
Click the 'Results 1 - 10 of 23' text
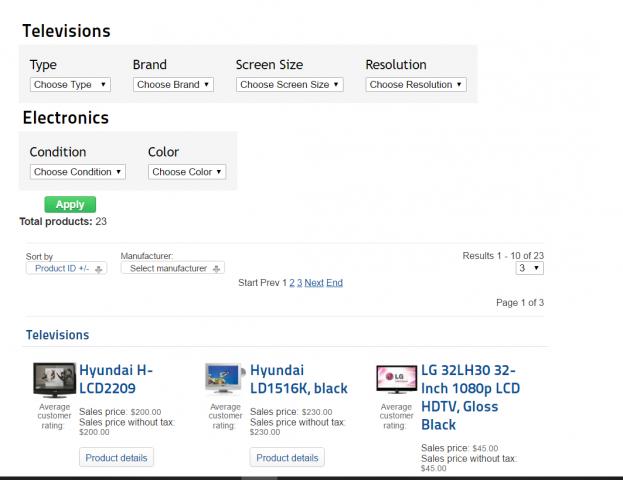click(503, 256)
